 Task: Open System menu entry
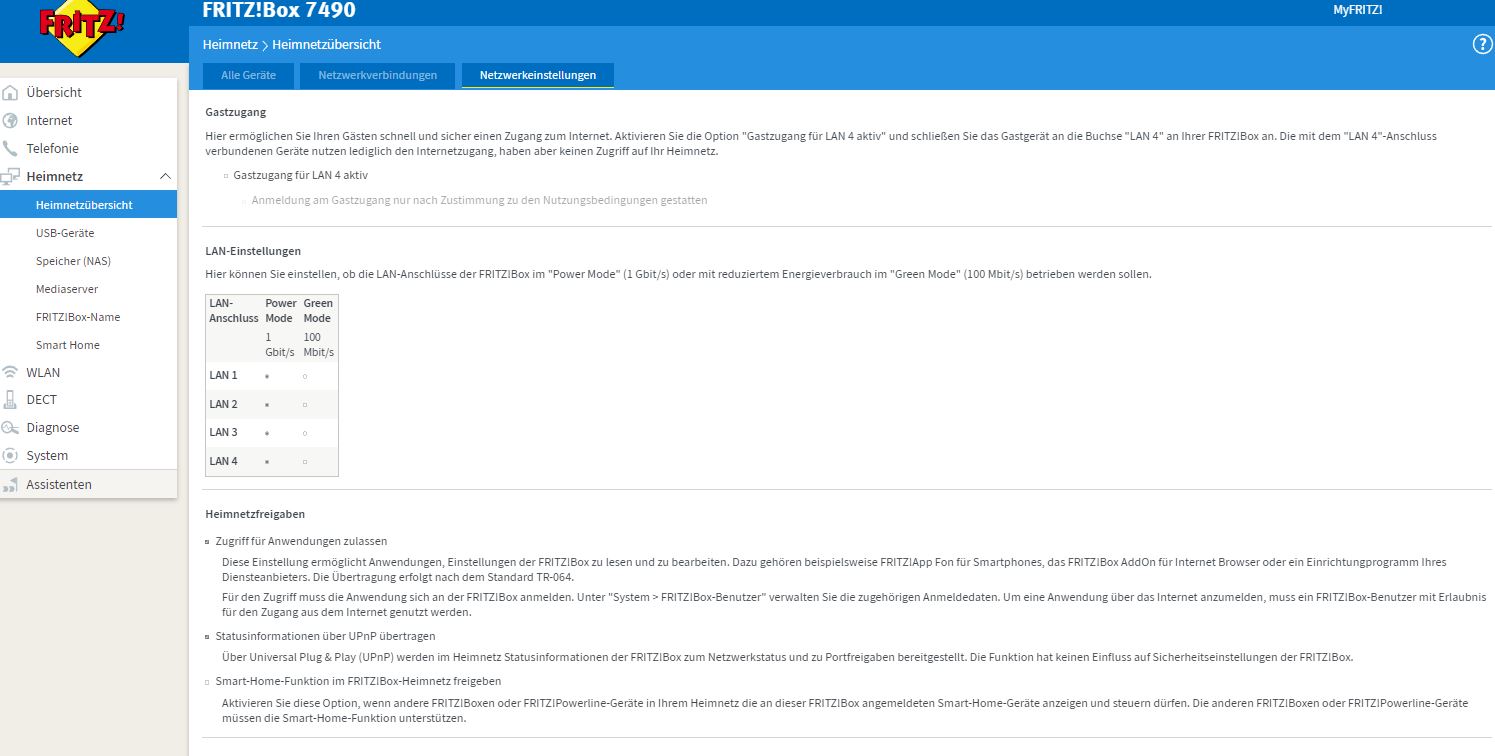point(47,456)
